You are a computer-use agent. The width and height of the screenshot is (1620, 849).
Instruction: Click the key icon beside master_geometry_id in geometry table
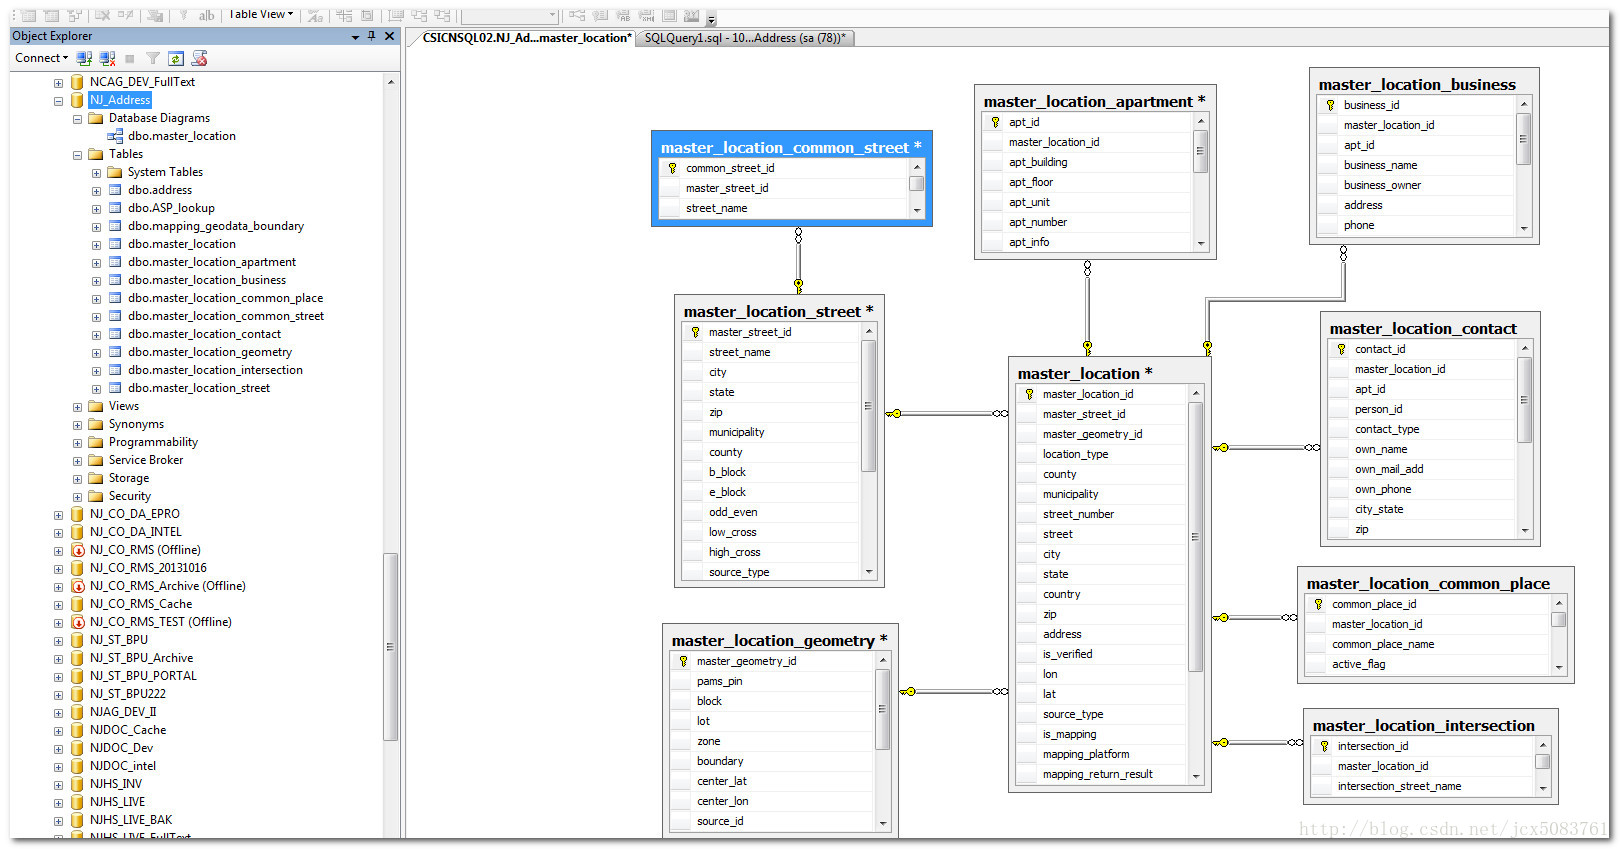pyautogui.click(x=683, y=661)
